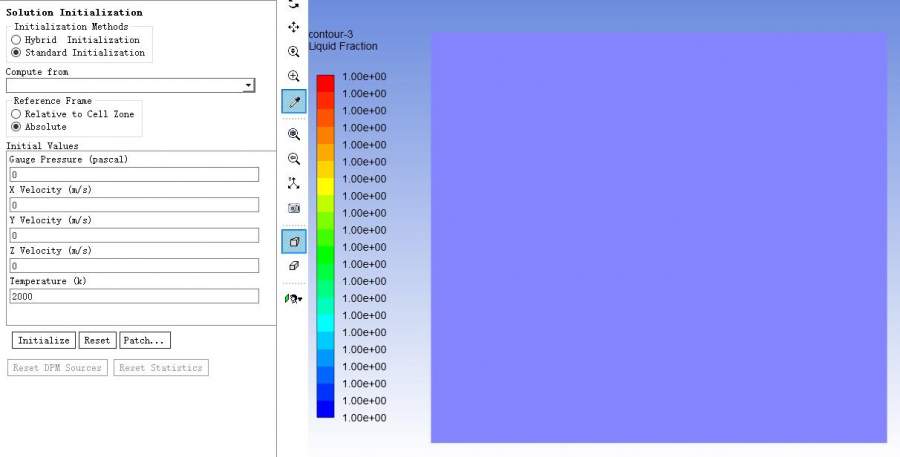This screenshot has width=900, height=457.
Task: Open the display options dropdown icon at the toolbar bottom
Action: (x=294, y=299)
